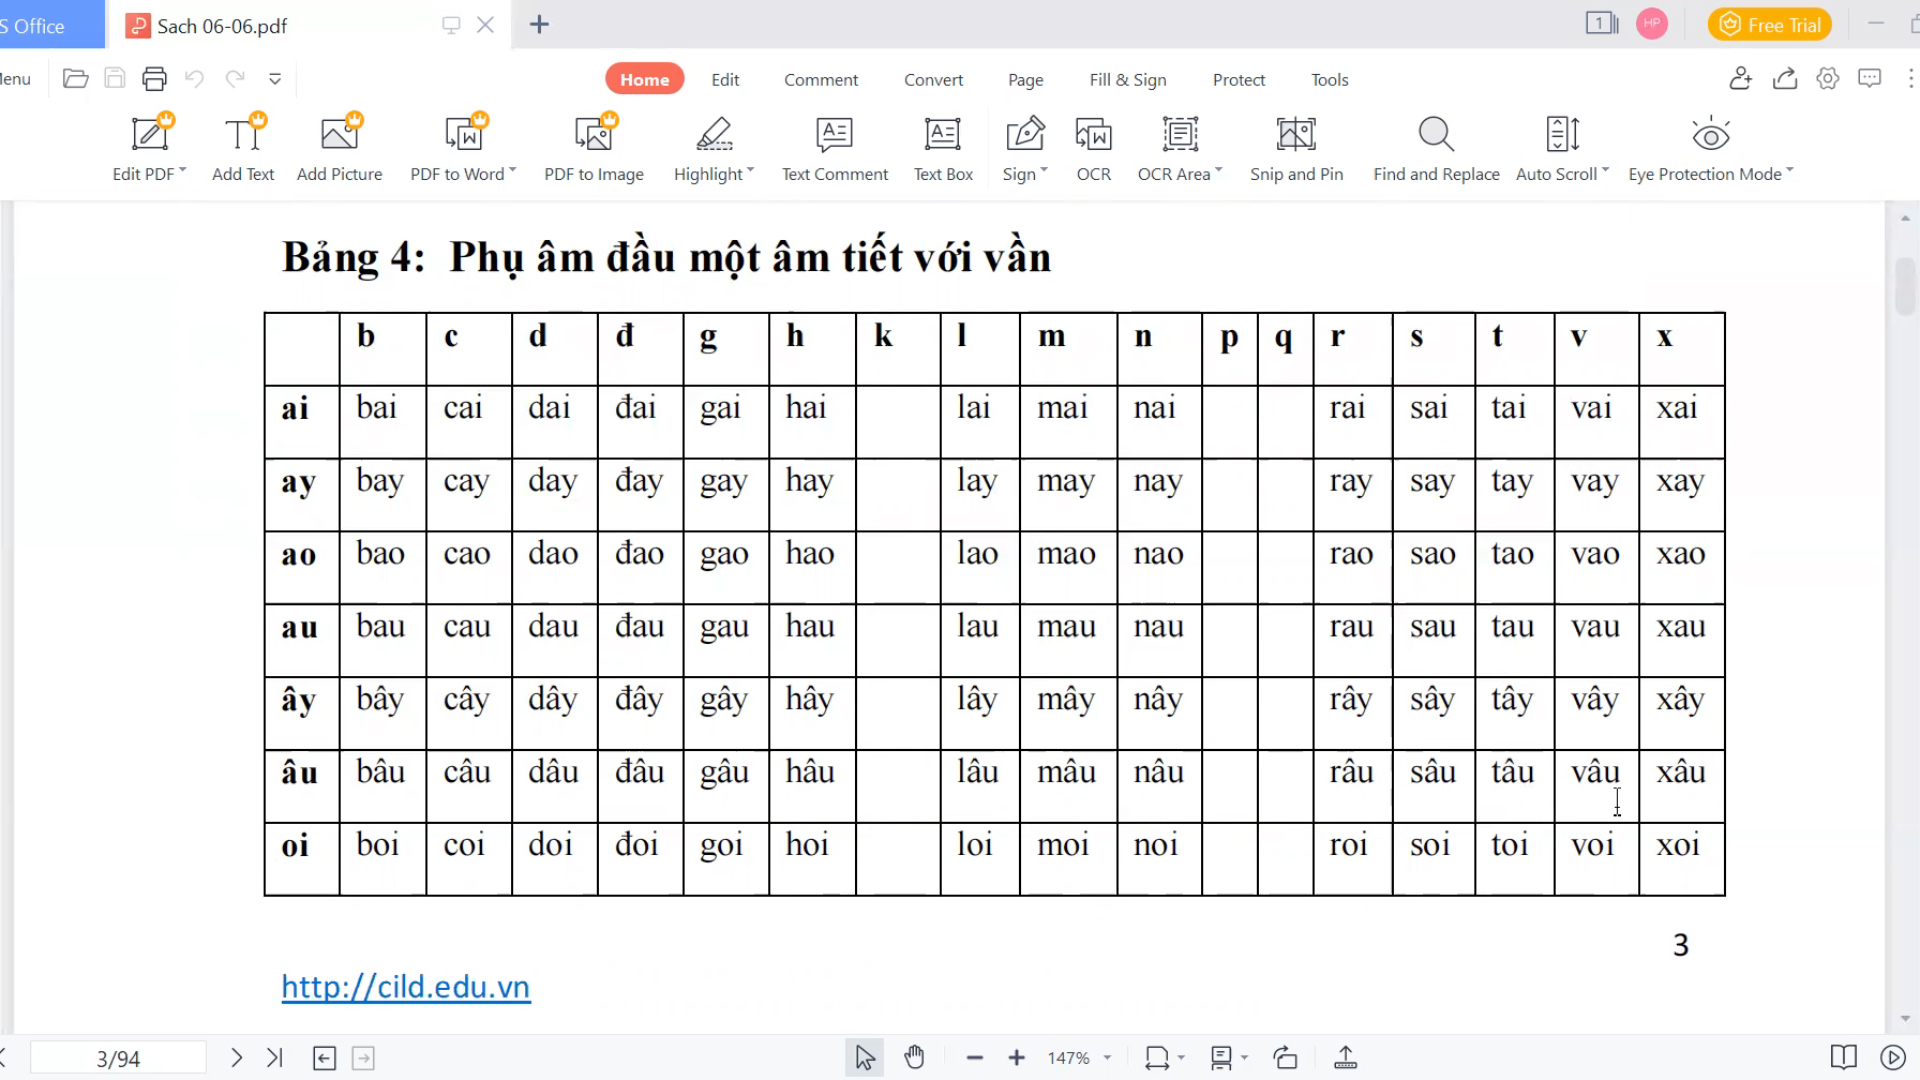Open Find and Replace tool

click(x=1436, y=145)
